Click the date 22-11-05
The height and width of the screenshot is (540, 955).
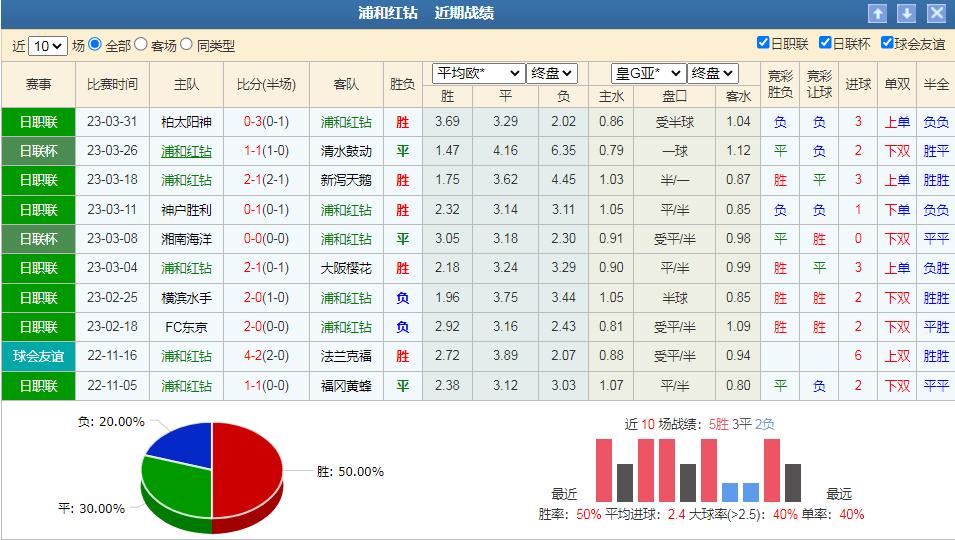(112, 385)
